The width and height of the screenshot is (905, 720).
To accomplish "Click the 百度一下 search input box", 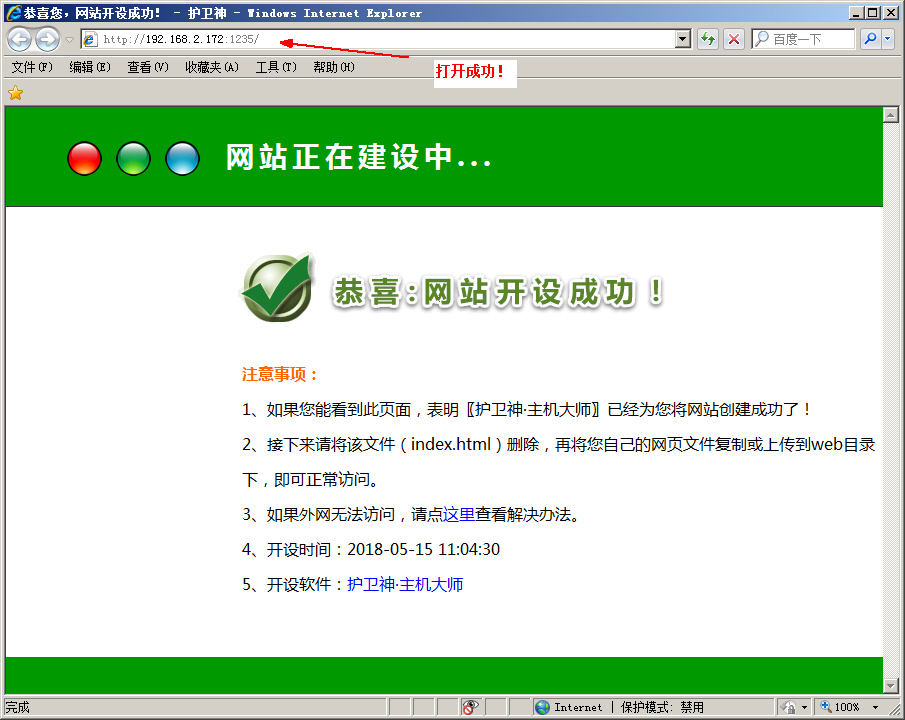I will coord(810,39).
